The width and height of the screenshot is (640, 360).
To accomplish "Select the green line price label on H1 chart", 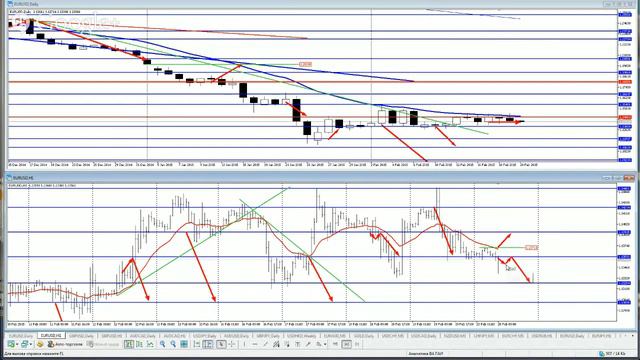I will (x=531, y=247).
